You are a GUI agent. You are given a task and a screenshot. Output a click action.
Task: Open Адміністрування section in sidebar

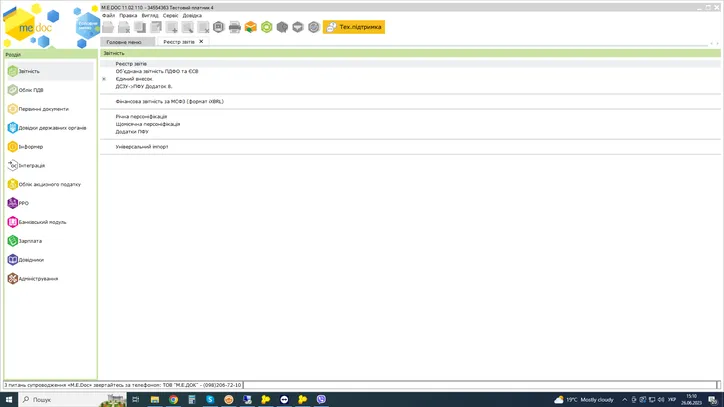(x=38, y=279)
